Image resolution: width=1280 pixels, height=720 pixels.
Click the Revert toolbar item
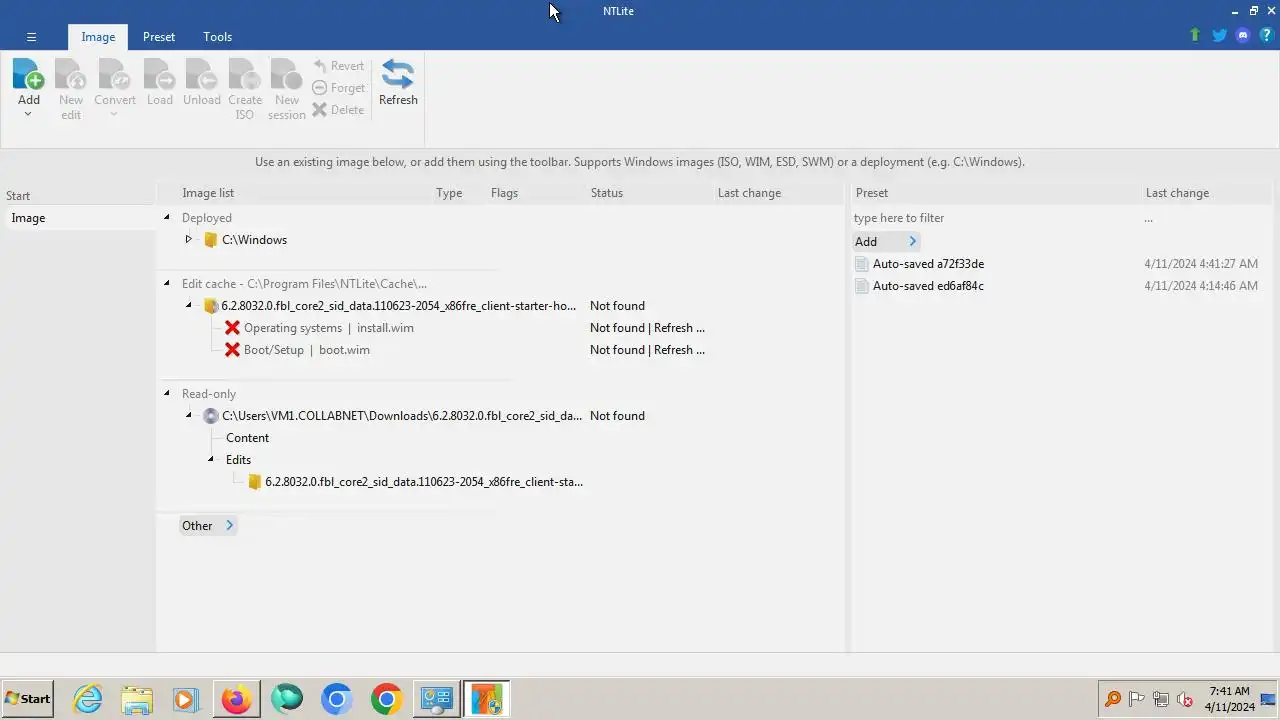pyautogui.click(x=338, y=66)
